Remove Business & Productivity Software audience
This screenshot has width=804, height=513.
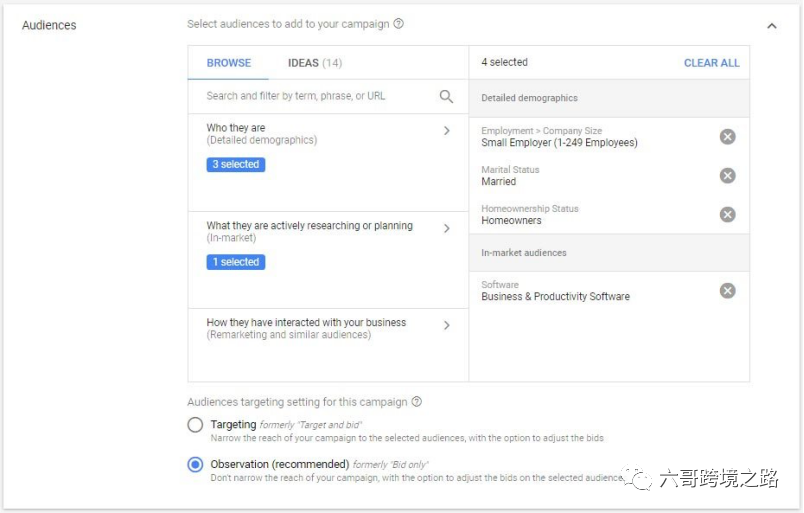point(728,291)
